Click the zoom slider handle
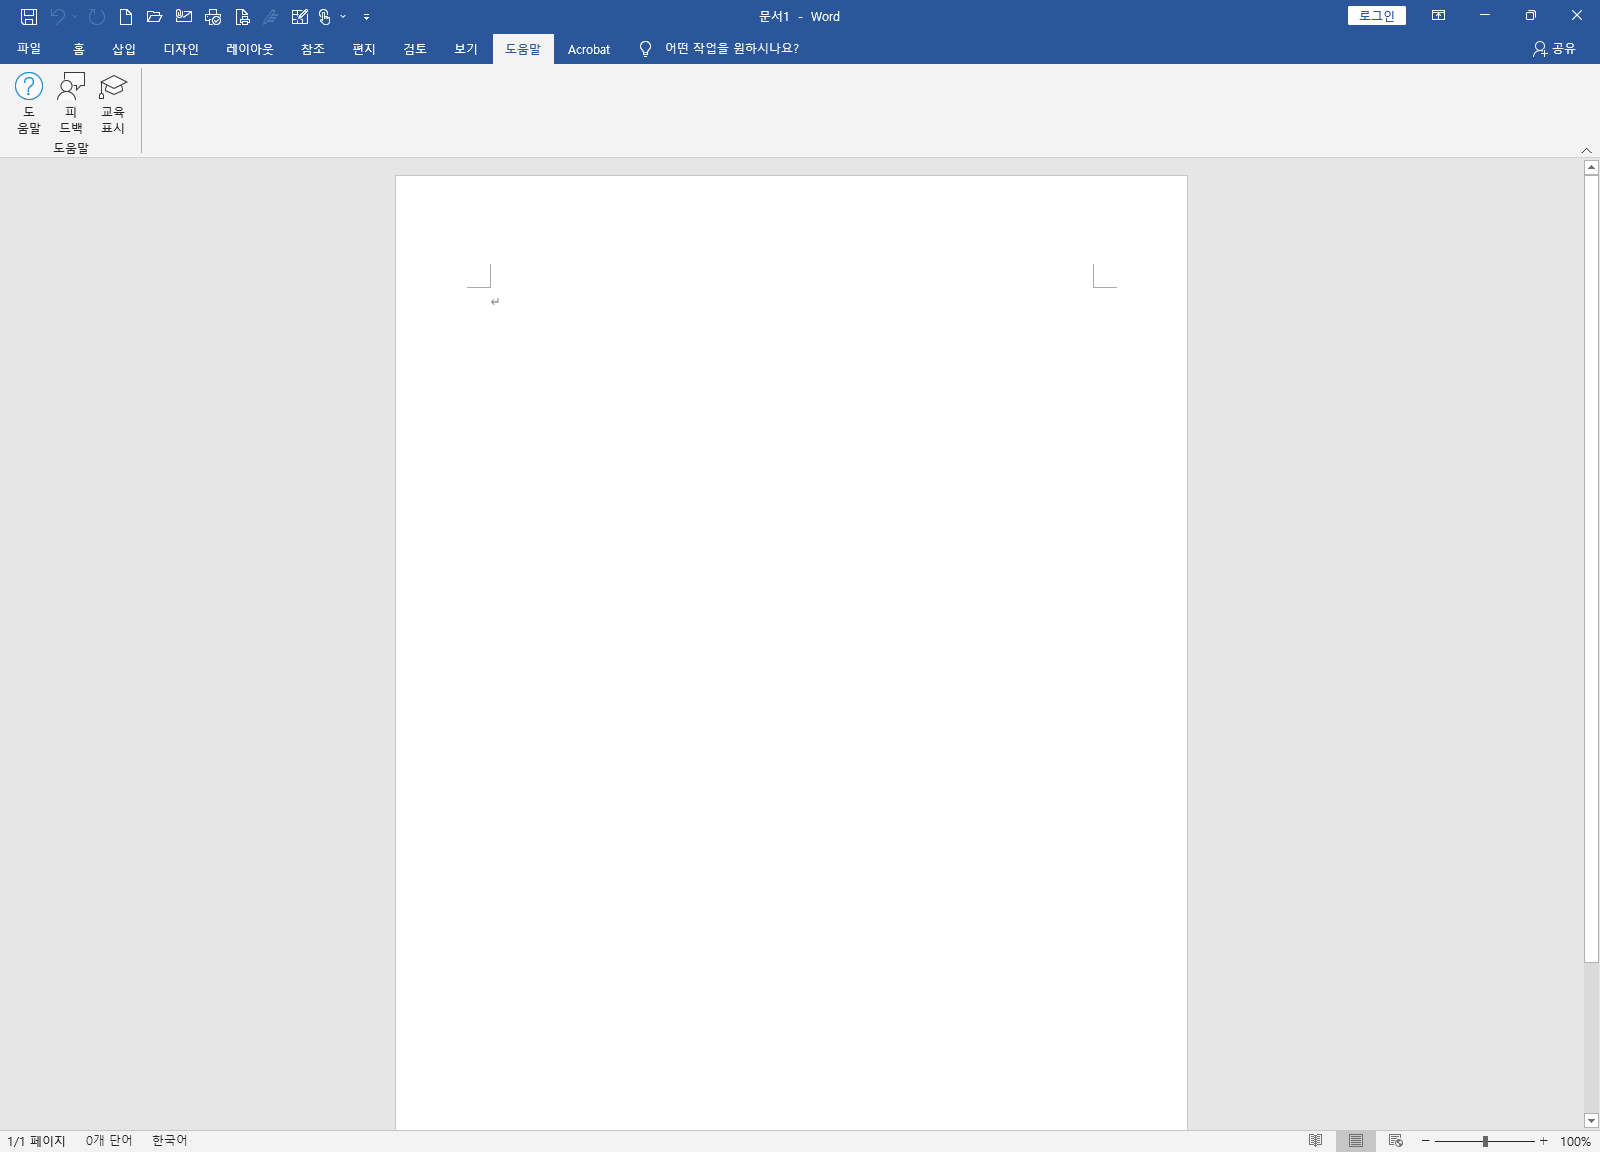 click(x=1485, y=1141)
